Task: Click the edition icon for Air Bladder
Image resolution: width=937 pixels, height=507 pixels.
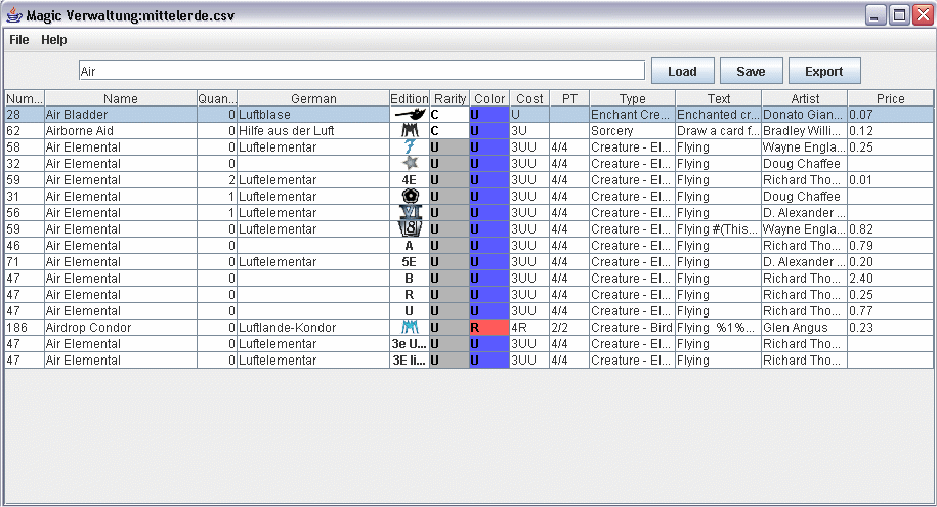Action: point(409,115)
